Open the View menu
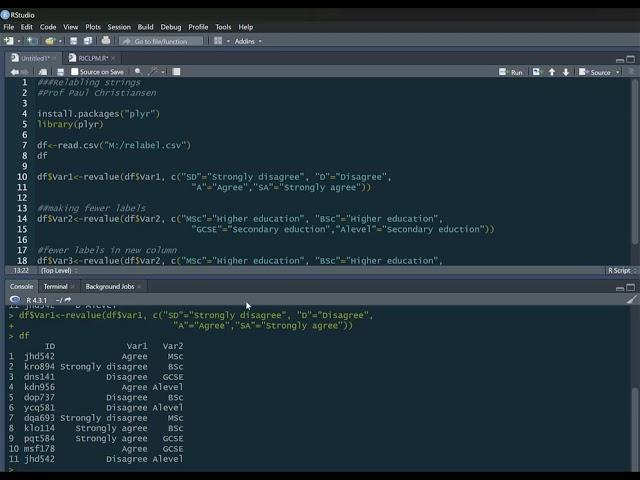 [70, 27]
